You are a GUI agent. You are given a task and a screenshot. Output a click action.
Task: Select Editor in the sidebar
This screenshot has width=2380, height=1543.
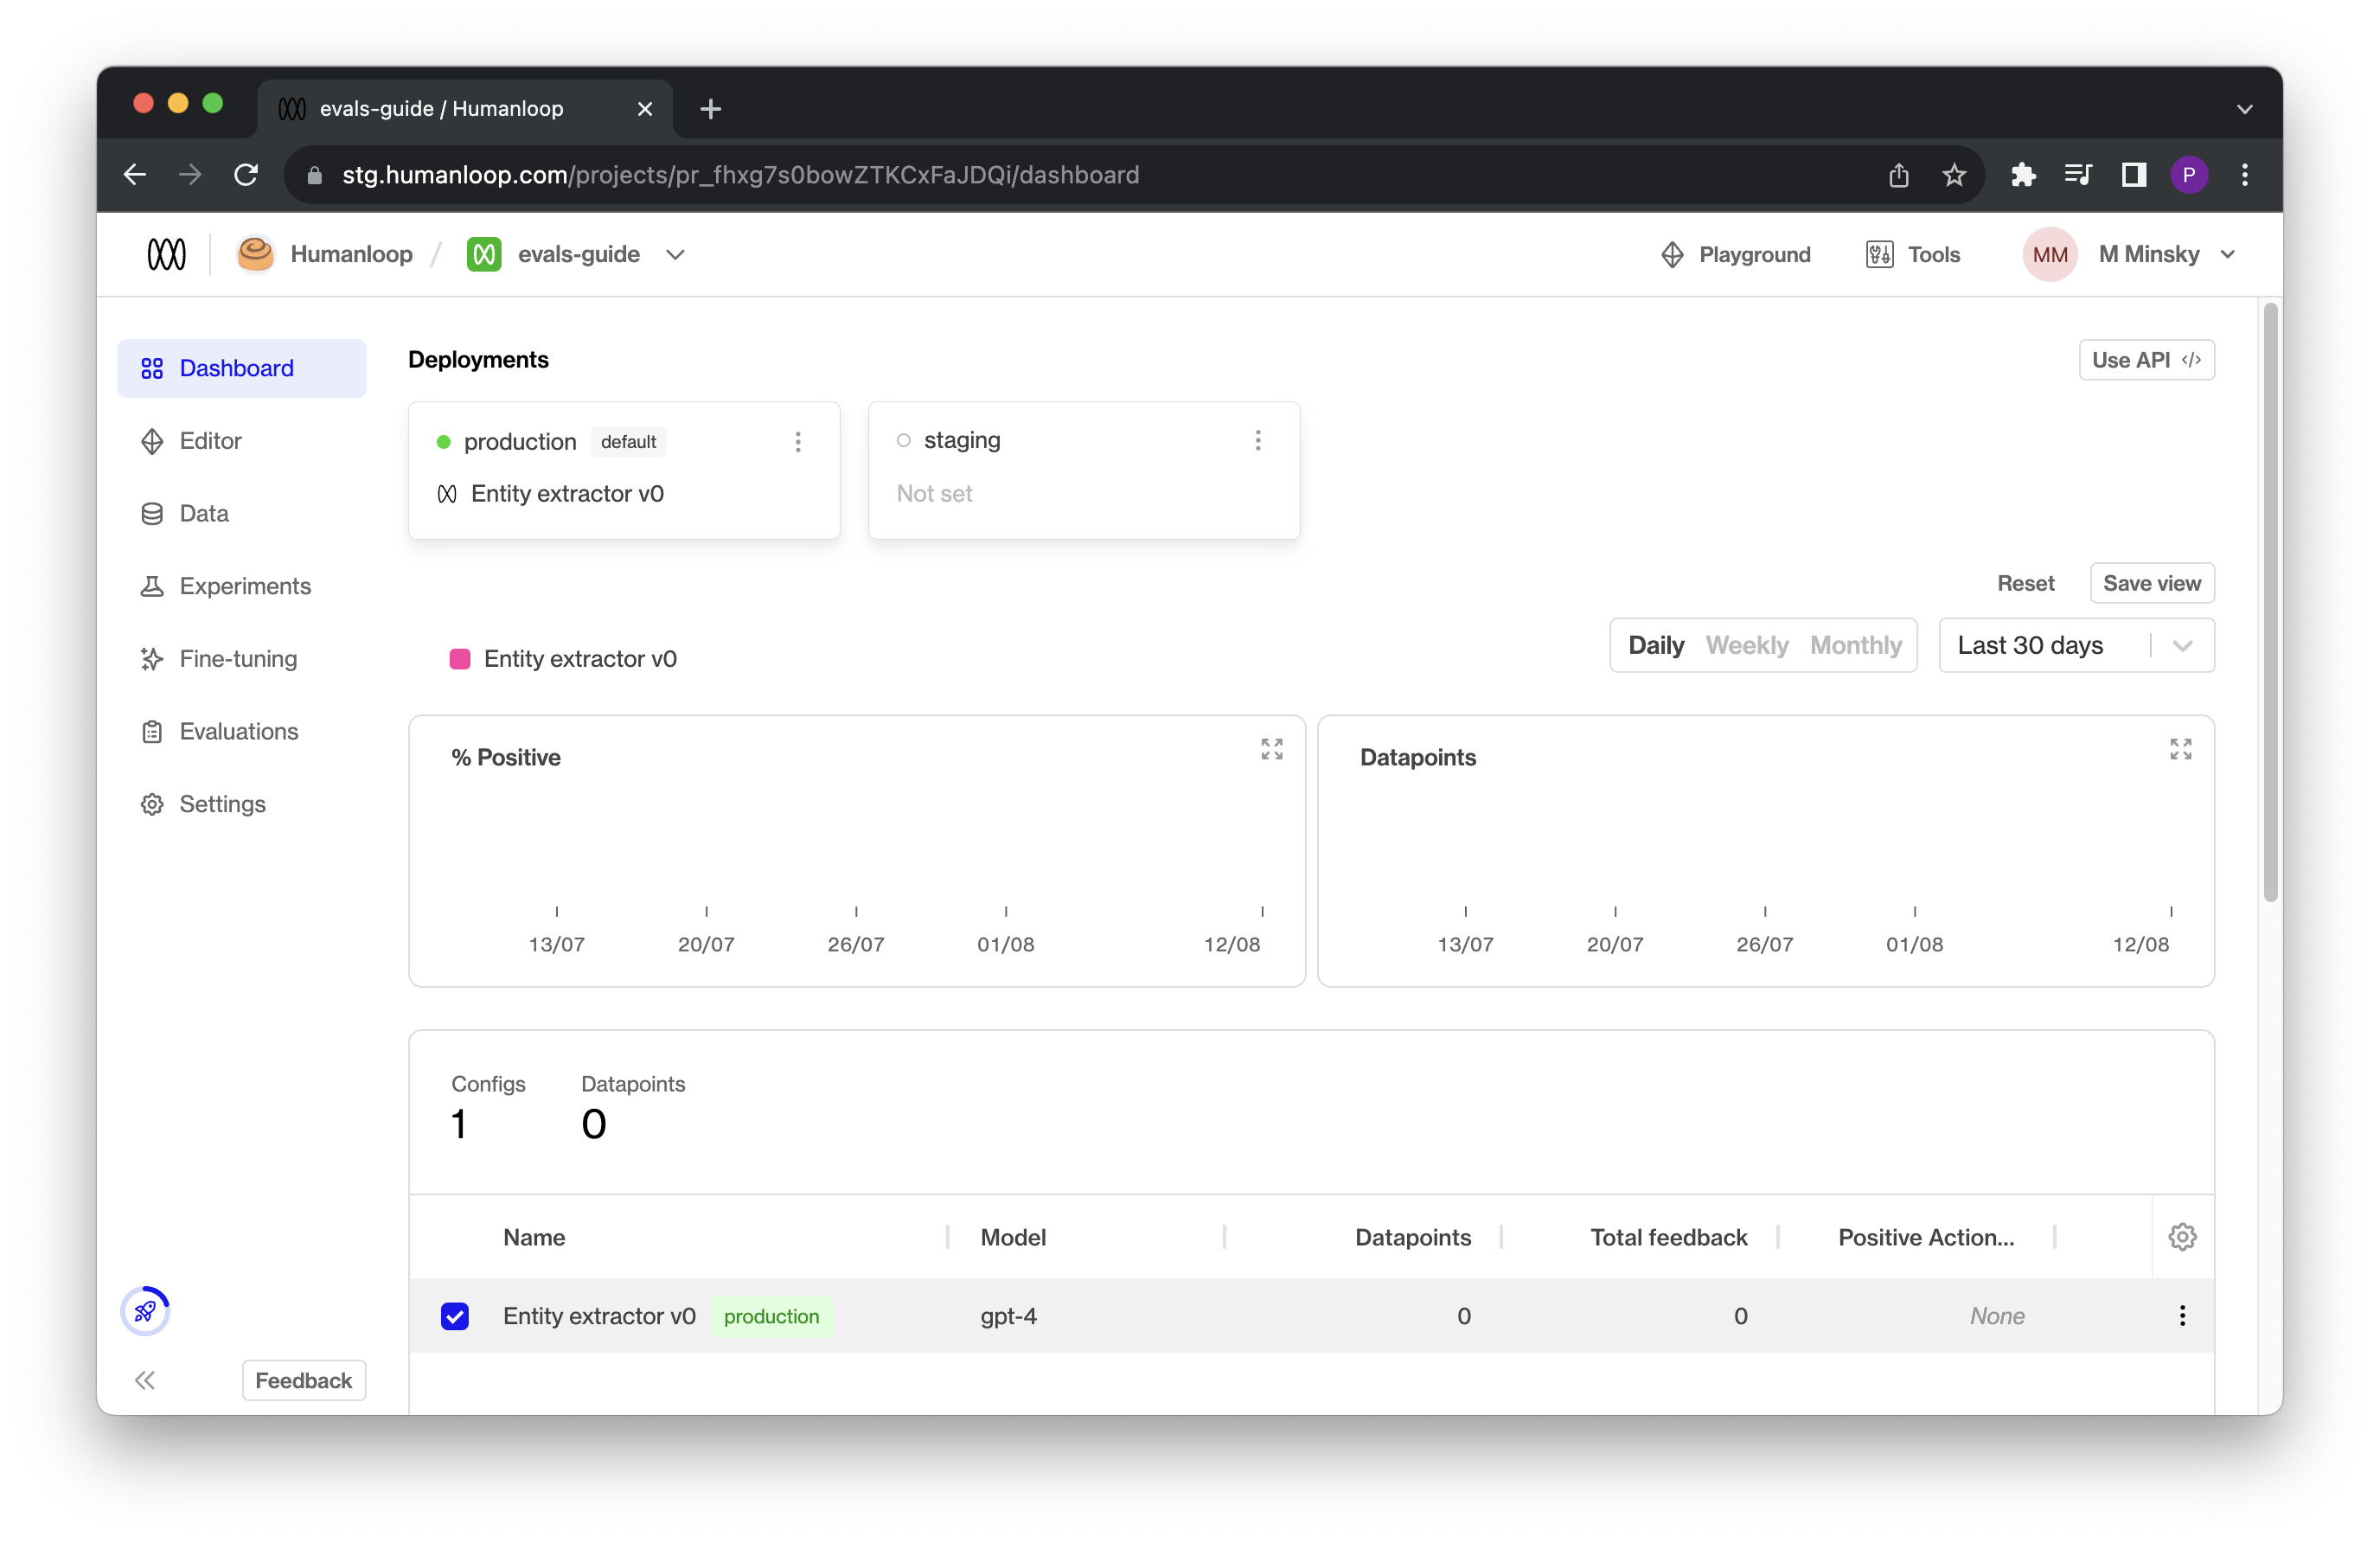210,440
